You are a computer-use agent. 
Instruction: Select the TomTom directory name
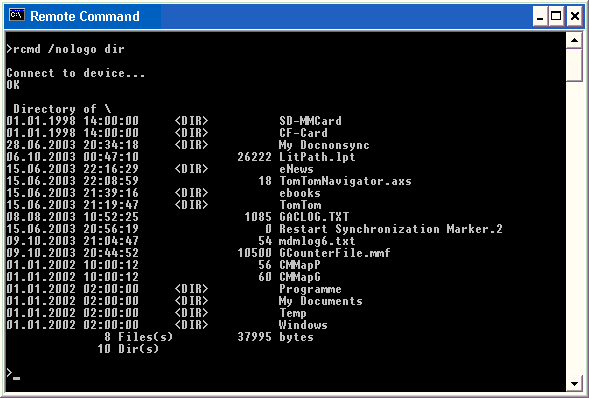300,205
